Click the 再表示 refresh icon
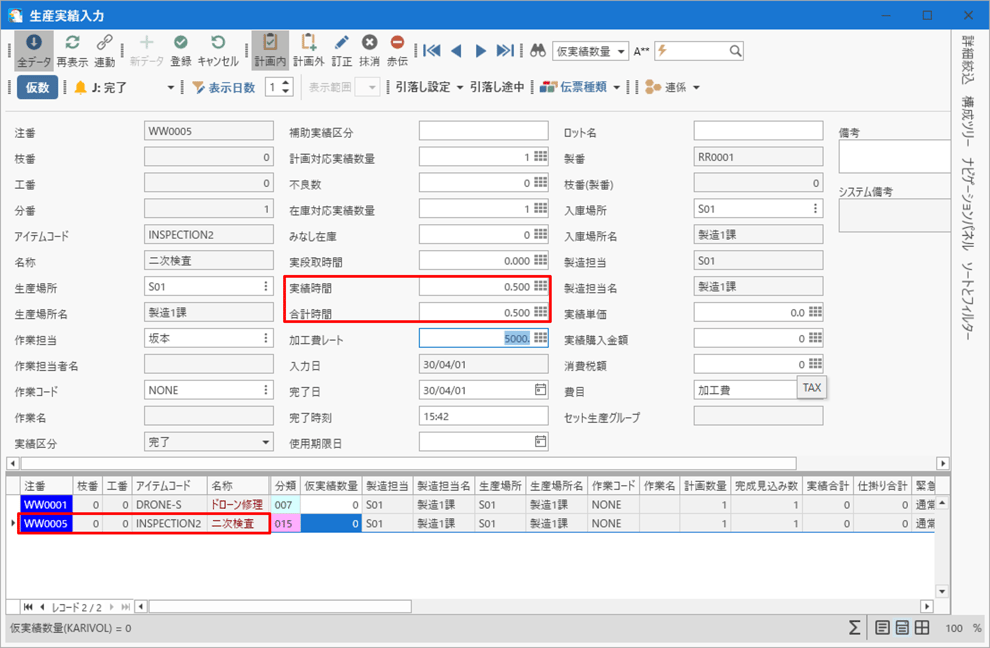 click(72, 43)
